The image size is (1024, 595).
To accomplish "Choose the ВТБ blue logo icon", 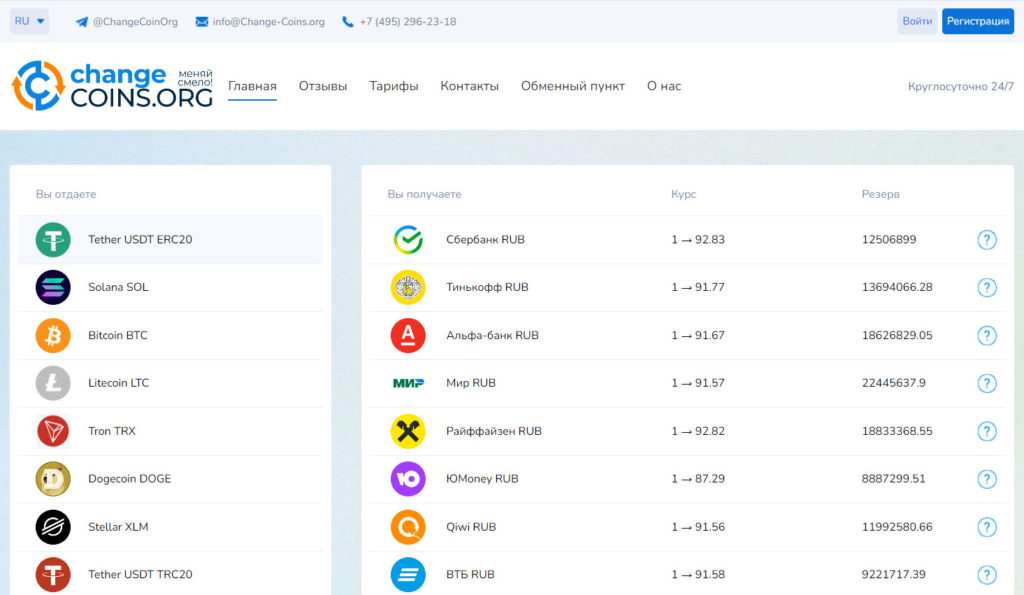I will click(x=408, y=575).
